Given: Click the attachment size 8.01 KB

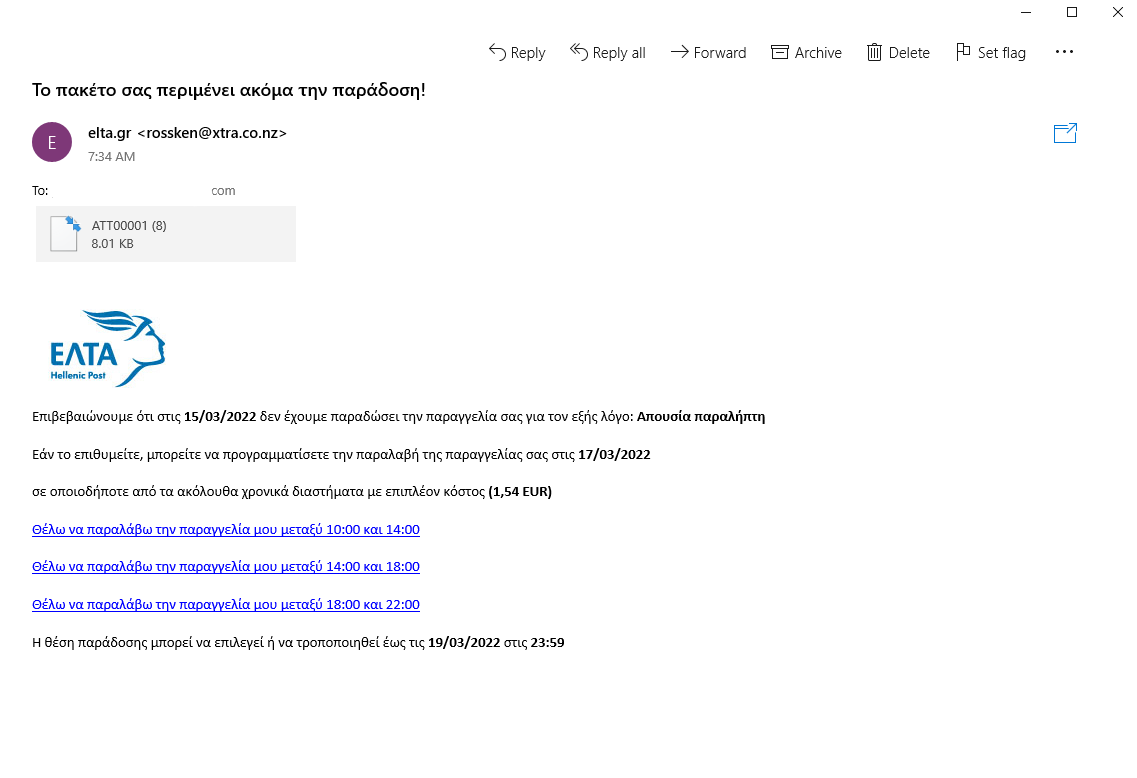Looking at the screenshot, I should coord(112,244).
